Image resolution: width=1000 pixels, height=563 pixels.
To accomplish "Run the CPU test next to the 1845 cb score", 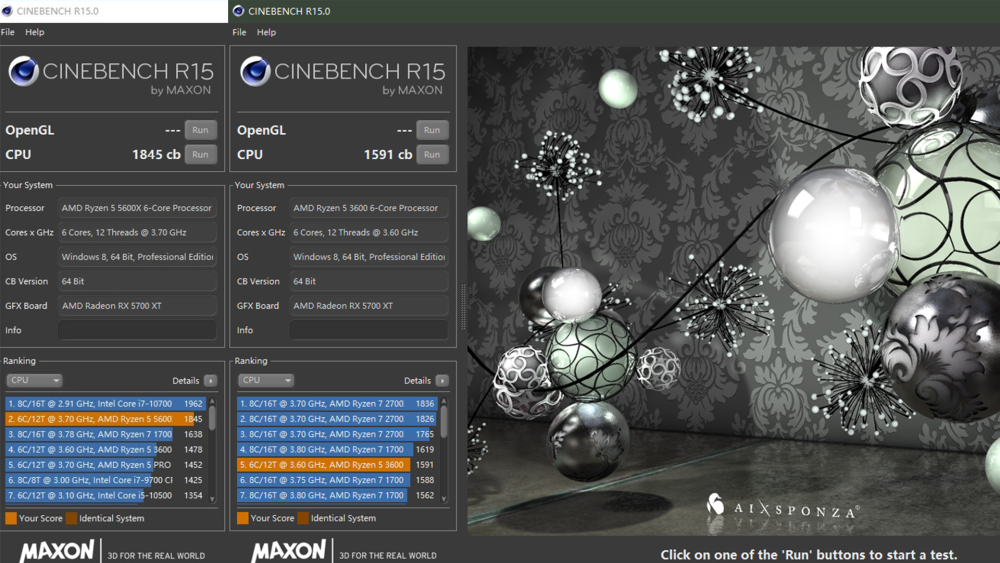I will click(x=200, y=155).
